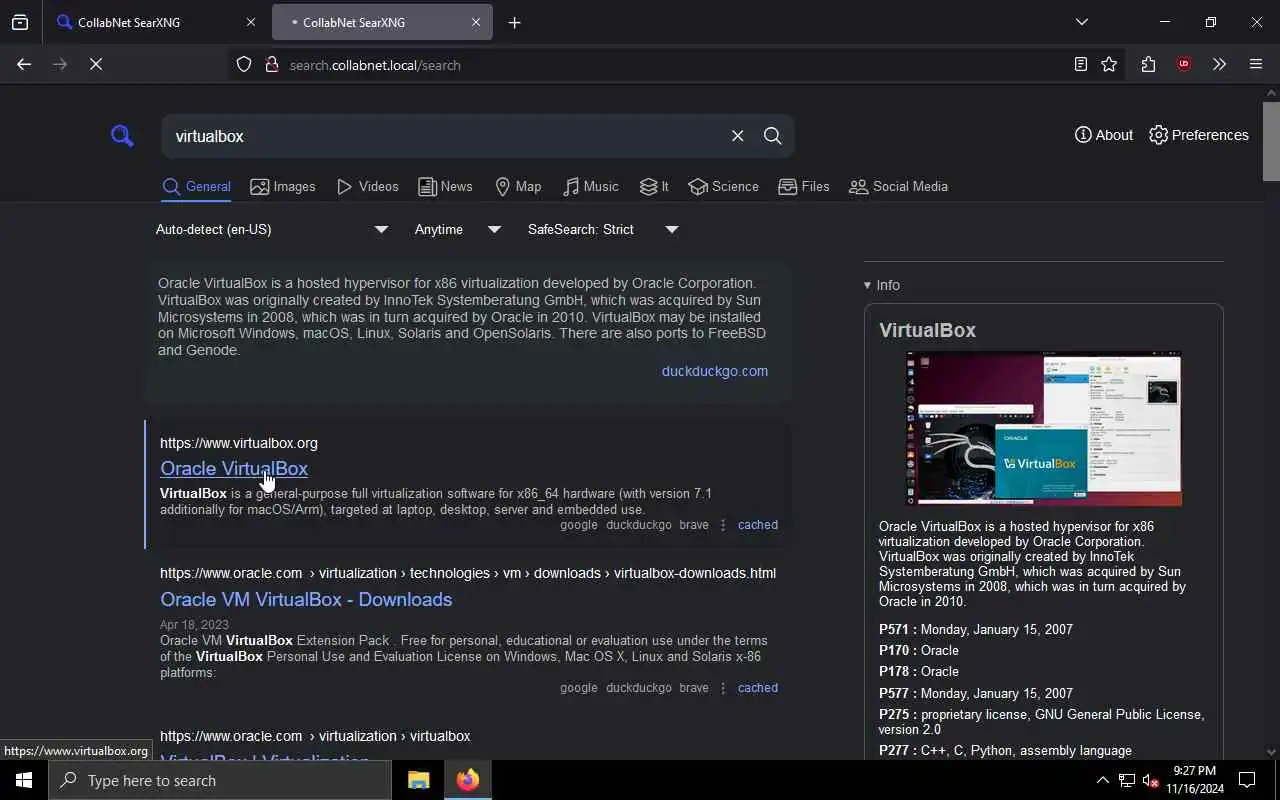This screenshot has width=1280, height=800.
Task: Click inside the virtualbox search field
Action: click(x=445, y=136)
